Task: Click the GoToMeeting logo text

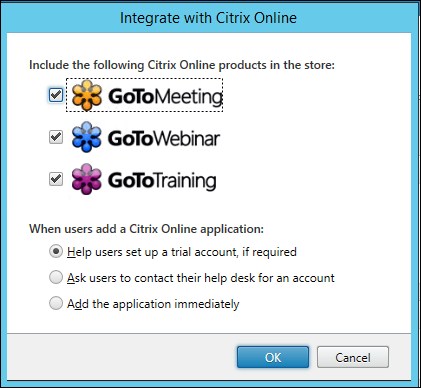Action: point(165,97)
